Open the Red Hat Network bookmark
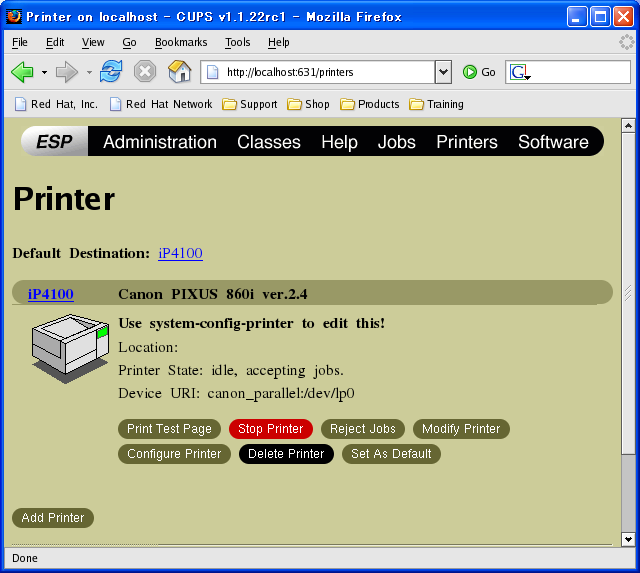Screen dimensions: 640x573 pos(161,104)
